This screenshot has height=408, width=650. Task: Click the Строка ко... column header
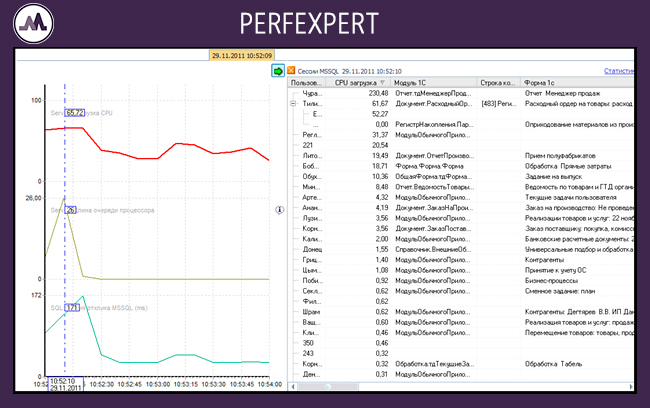tap(498, 83)
